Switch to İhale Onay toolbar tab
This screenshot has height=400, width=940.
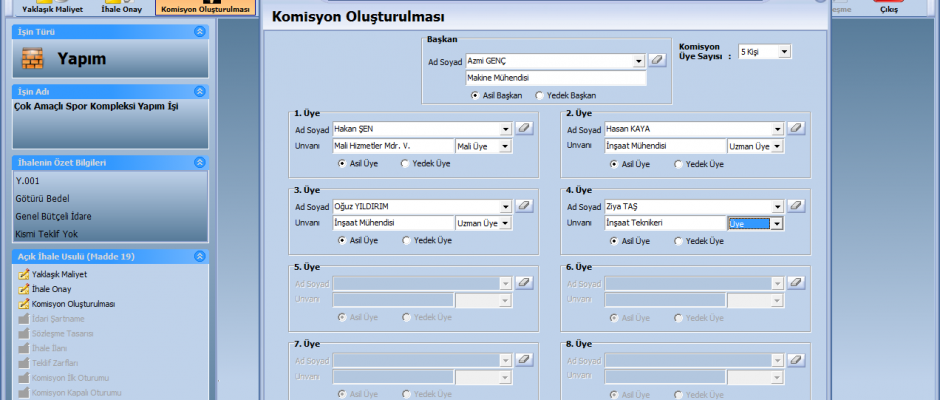point(122,7)
